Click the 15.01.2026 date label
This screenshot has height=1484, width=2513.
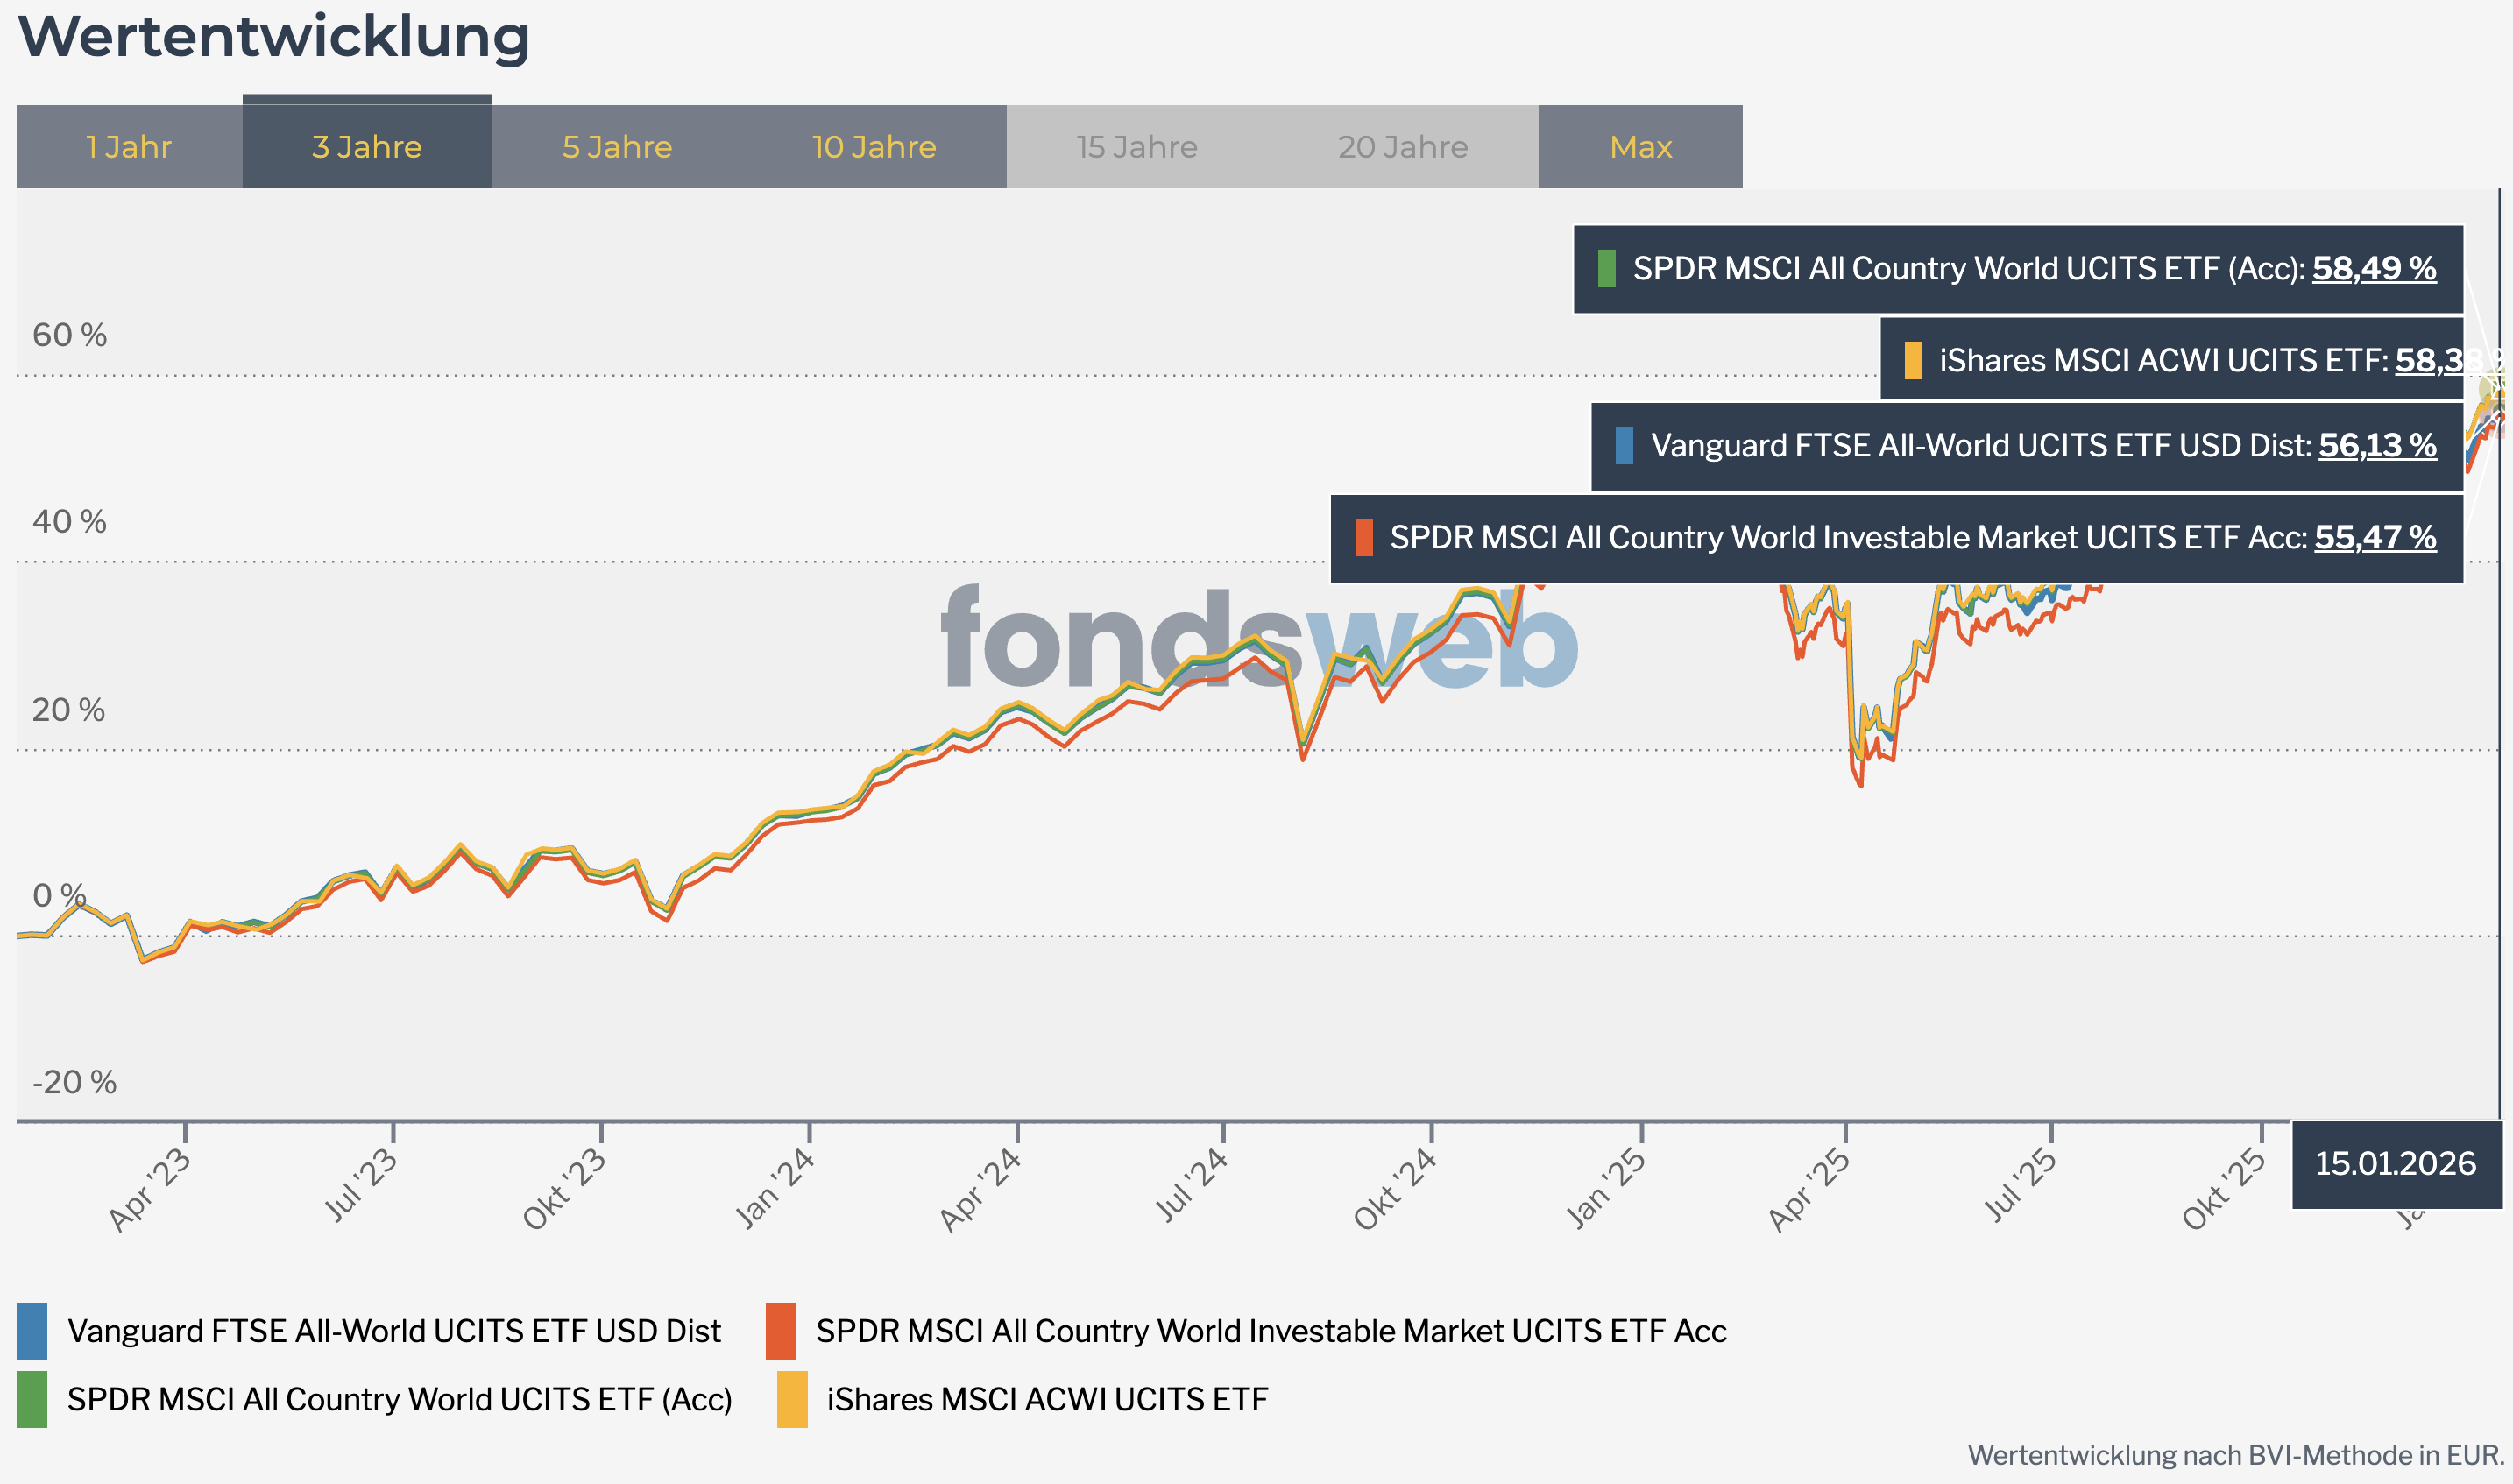tap(2396, 1163)
